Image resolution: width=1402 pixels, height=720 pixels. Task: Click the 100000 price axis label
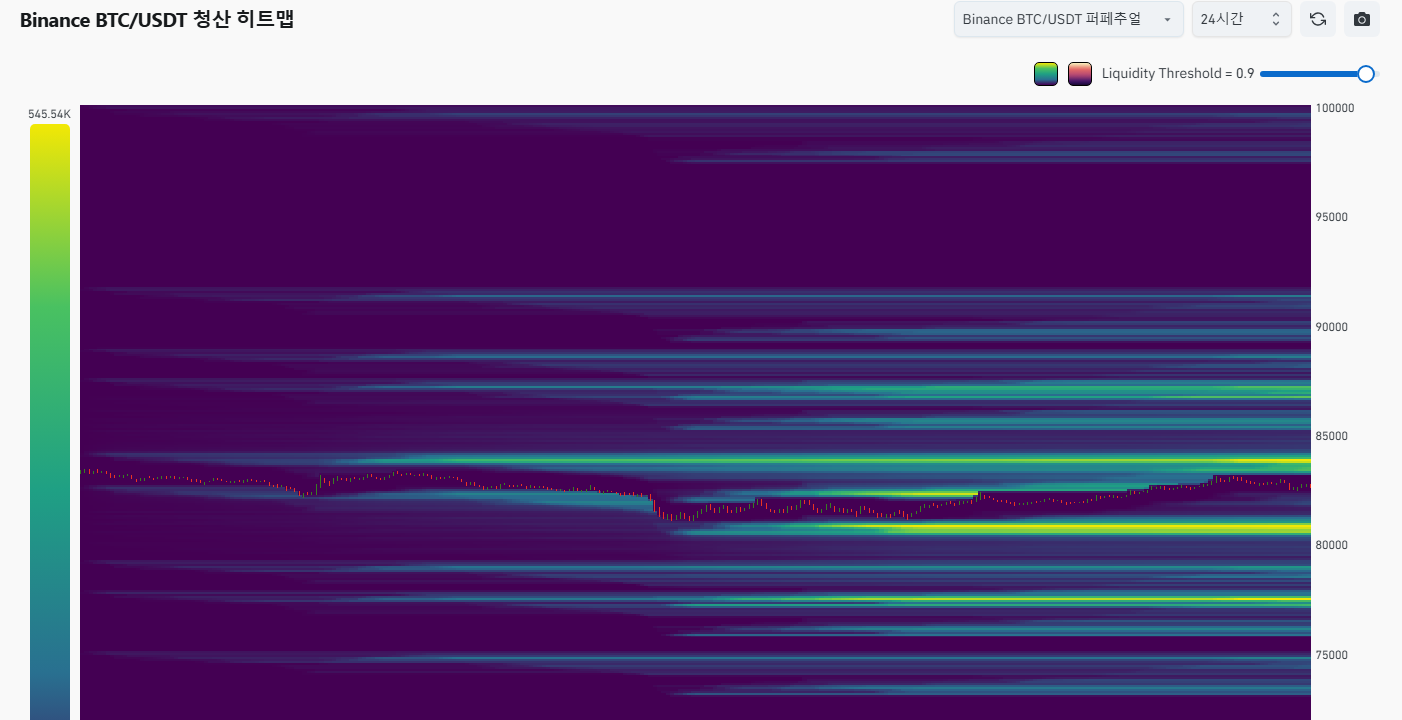[x=1335, y=108]
